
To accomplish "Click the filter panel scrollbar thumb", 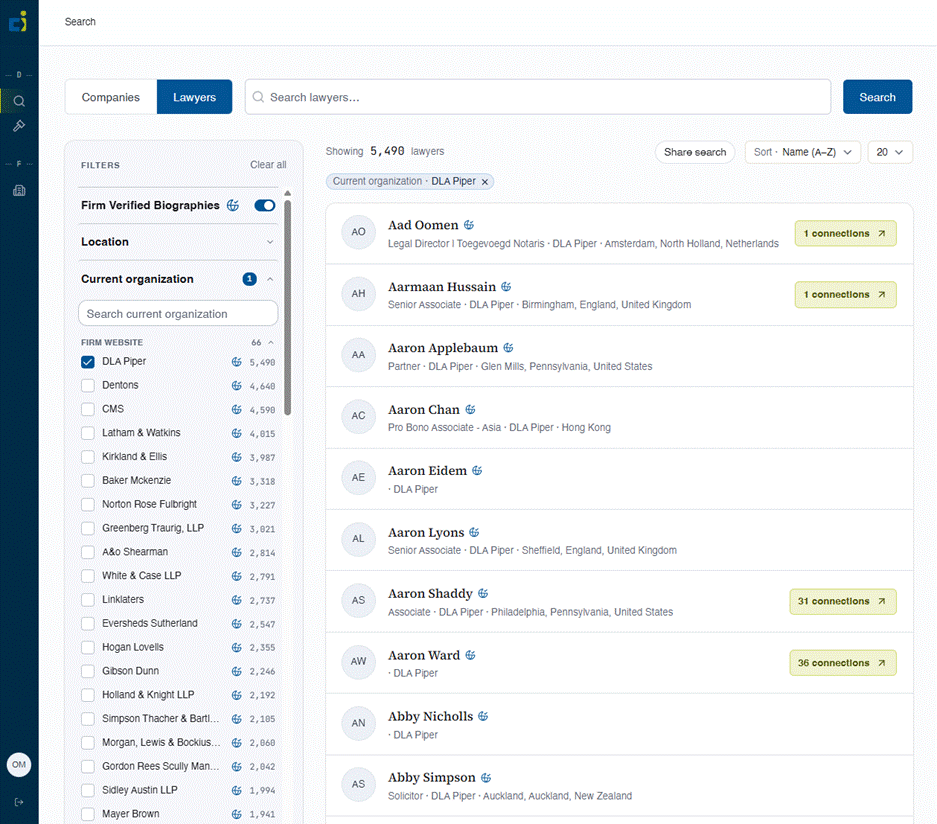I will click(x=287, y=308).
